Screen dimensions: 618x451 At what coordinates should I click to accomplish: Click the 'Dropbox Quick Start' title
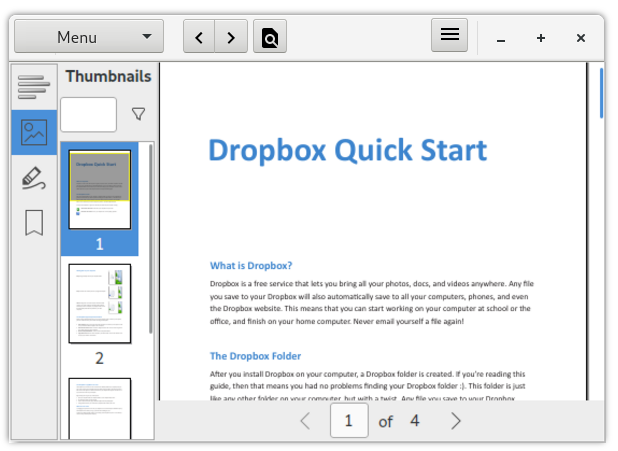[348, 151]
